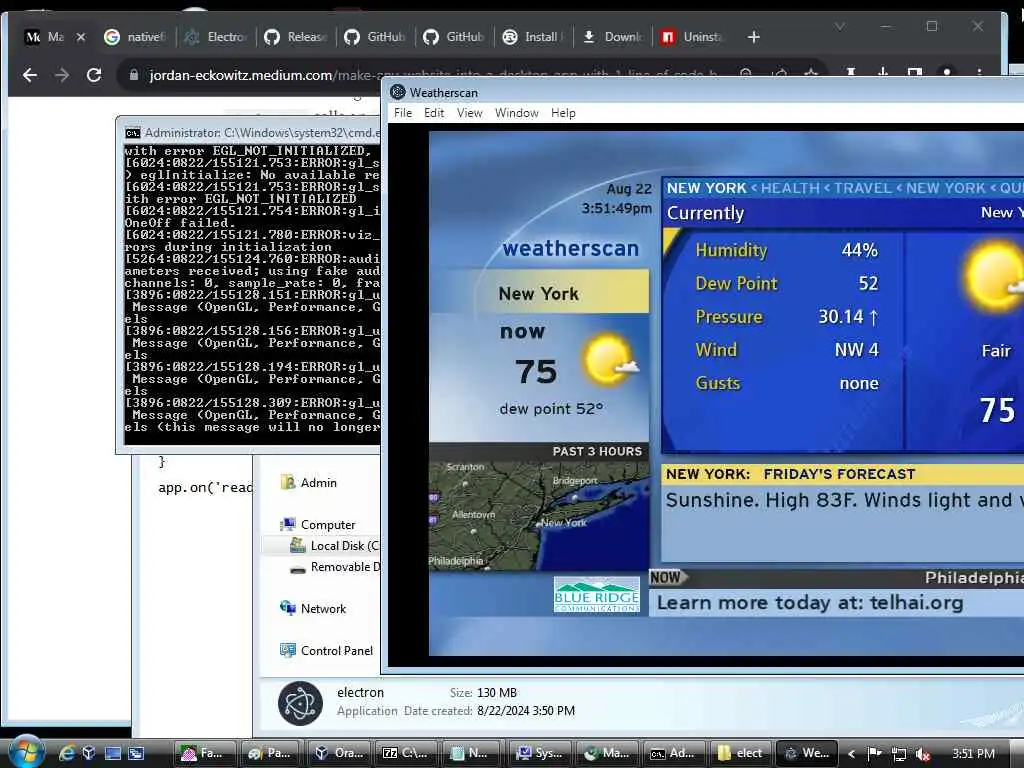Image resolution: width=1024 pixels, height=768 pixels.
Task: Select the Admin folder in Explorer
Action: point(309,483)
